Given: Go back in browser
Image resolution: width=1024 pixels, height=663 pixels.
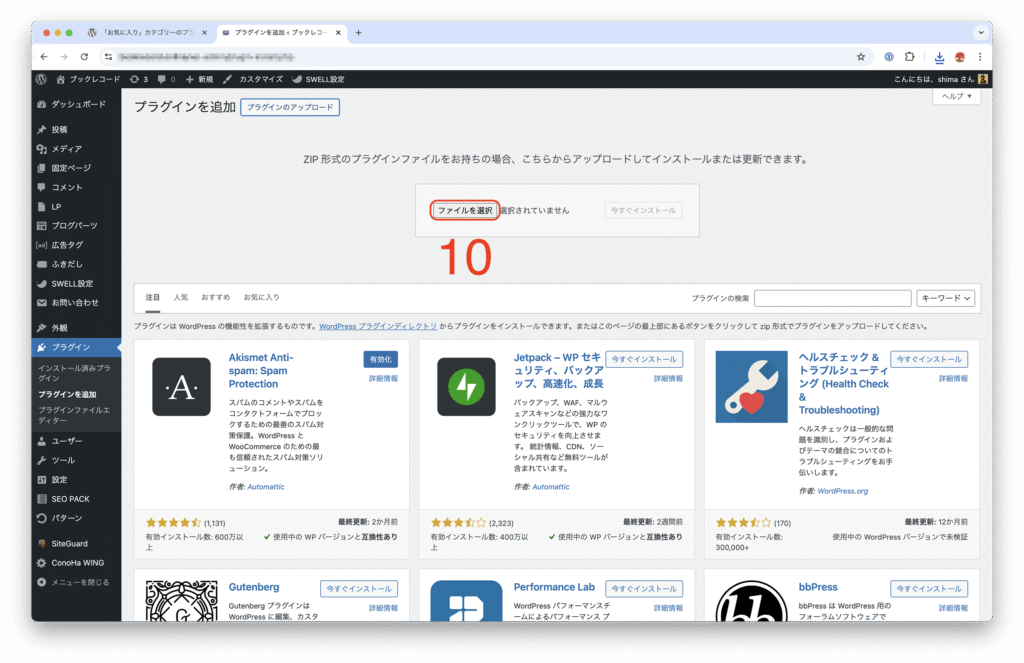Looking at the screenshot, I should point(44,57).
